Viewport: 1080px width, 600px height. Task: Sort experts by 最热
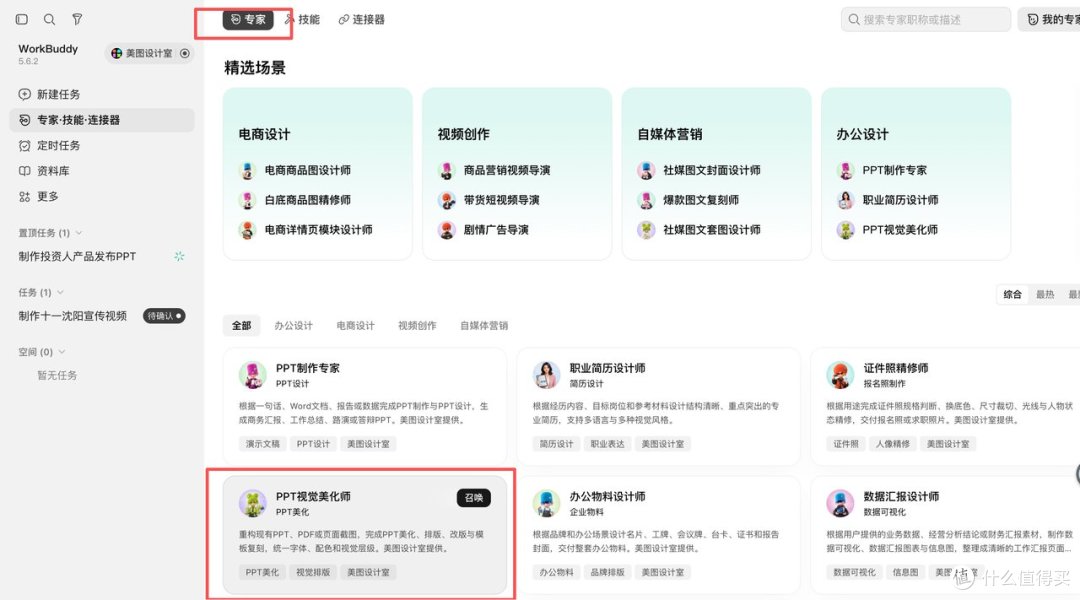pyautogui.click(x=1045, y=294)
